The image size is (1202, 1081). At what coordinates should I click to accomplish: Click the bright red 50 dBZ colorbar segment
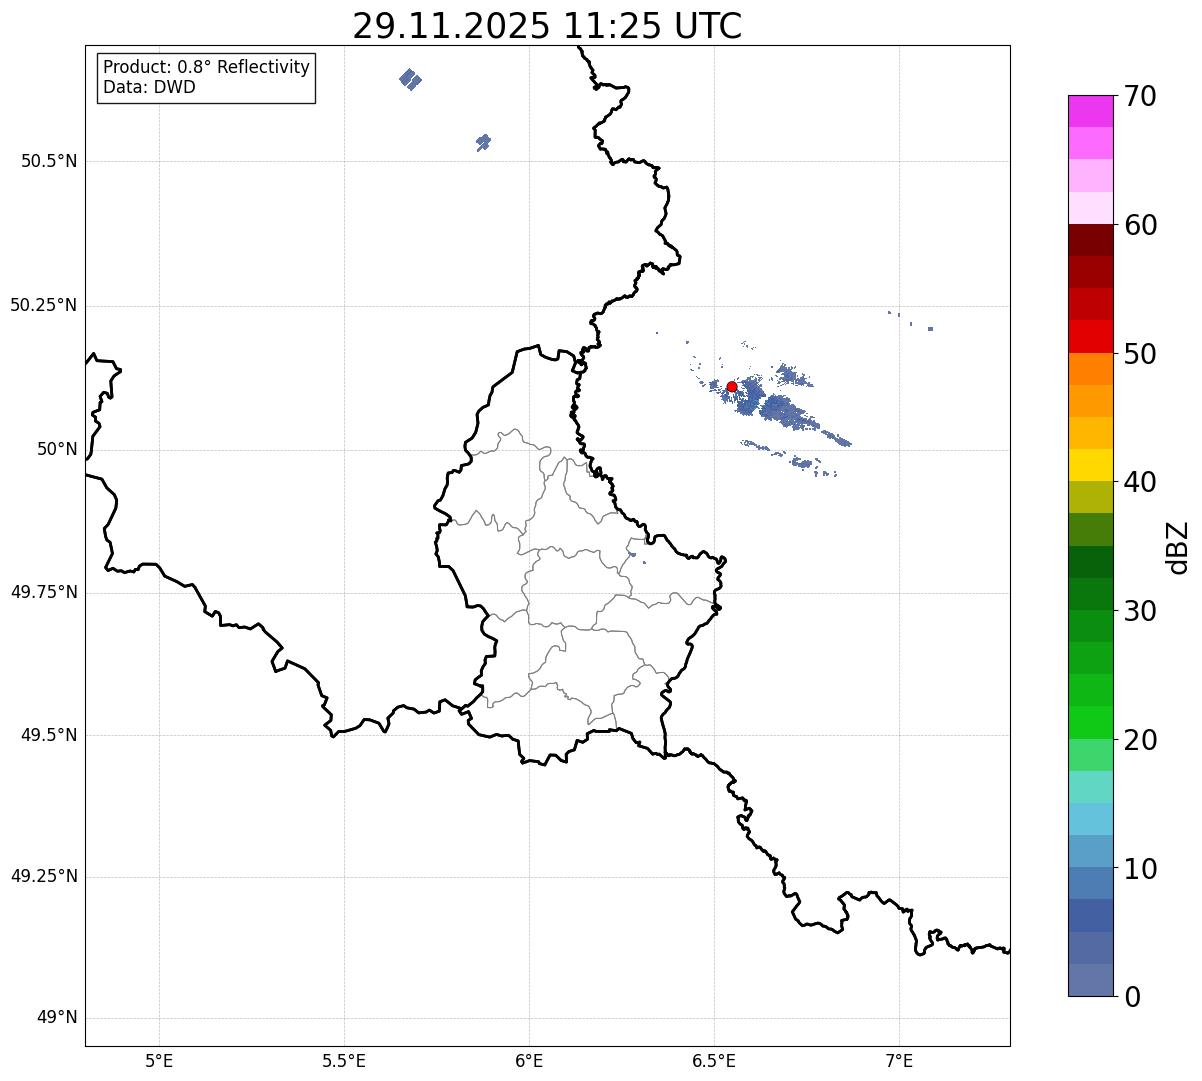point(1090,336)
